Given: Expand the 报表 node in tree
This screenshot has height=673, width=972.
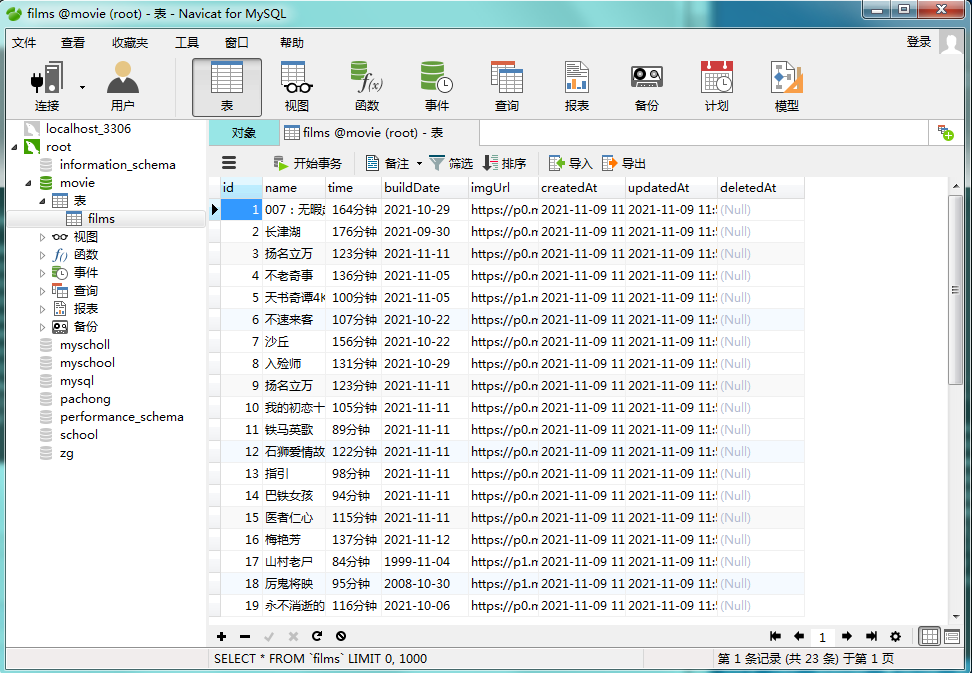Looking at the screenshot, I should pos(42,309).
